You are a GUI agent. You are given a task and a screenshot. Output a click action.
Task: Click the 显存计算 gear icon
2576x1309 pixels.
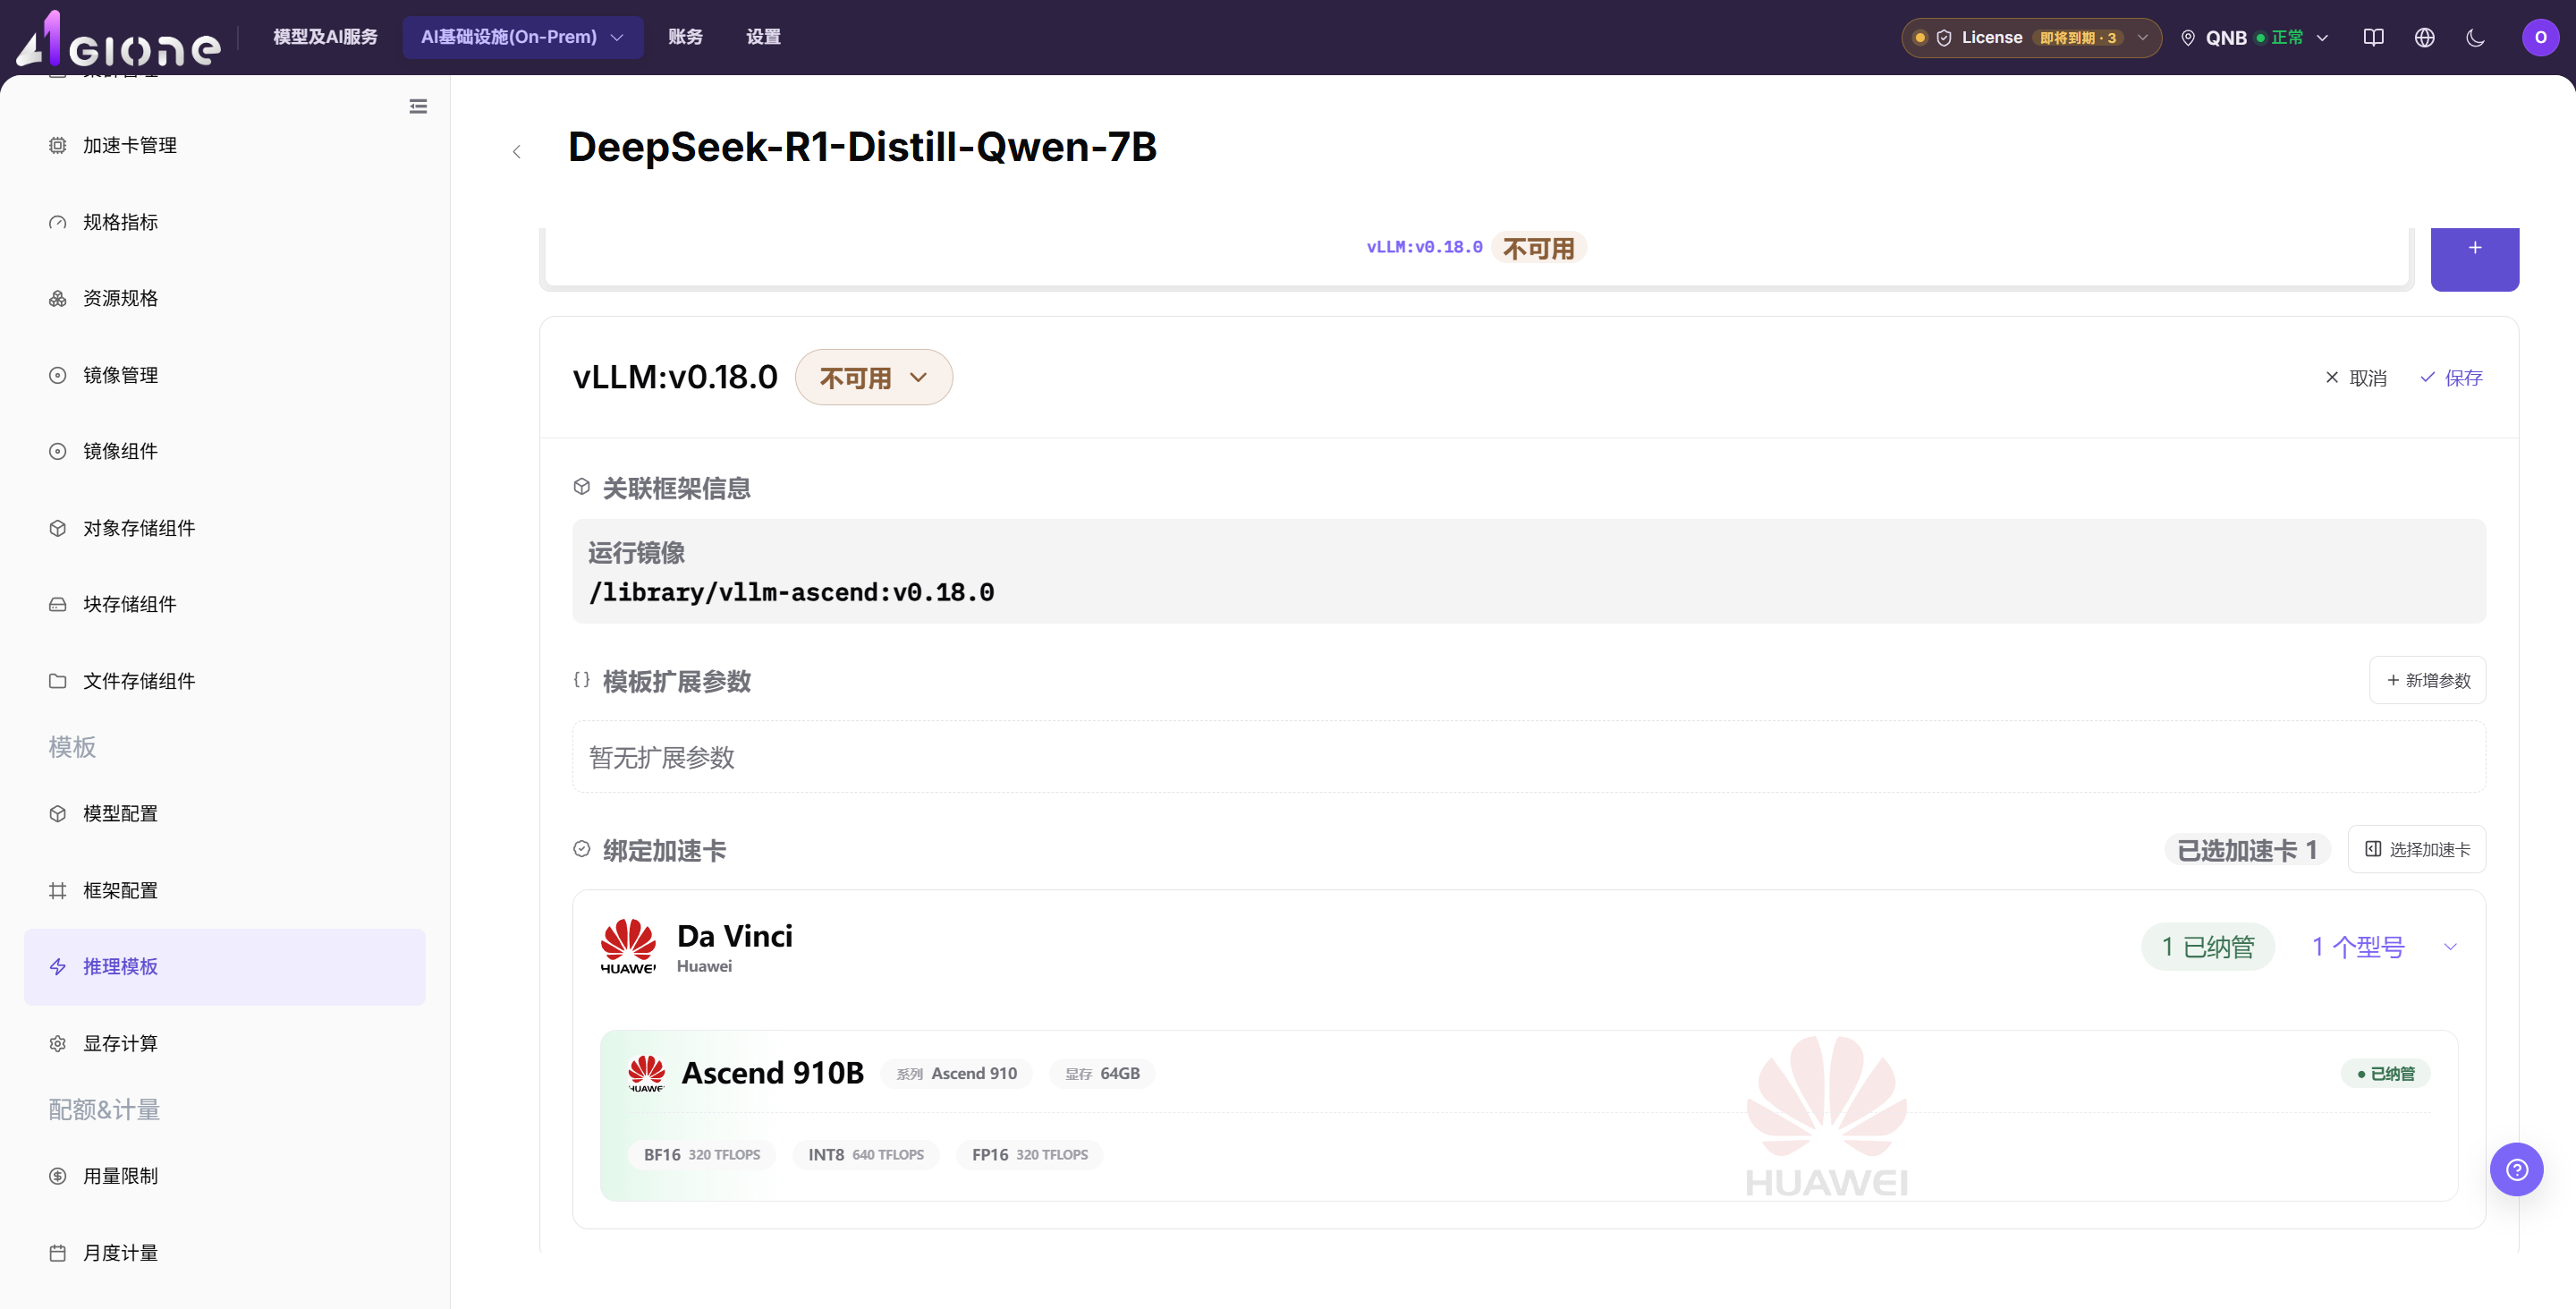point(58,1043)
